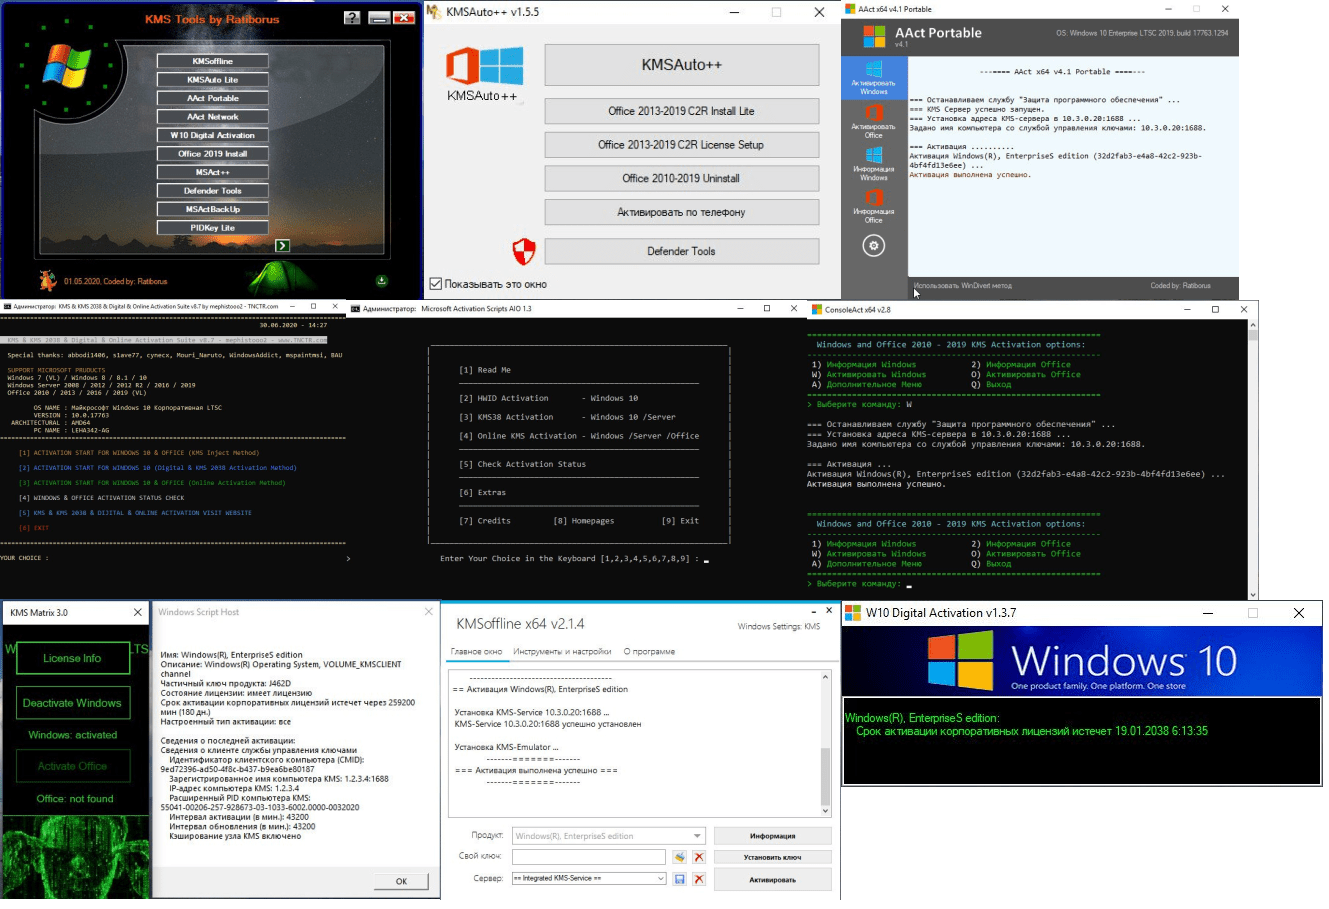The image size is (1329, 909).
Task: Click "Office: not found" status in KMS Matrix
Action: click(75, 799)
